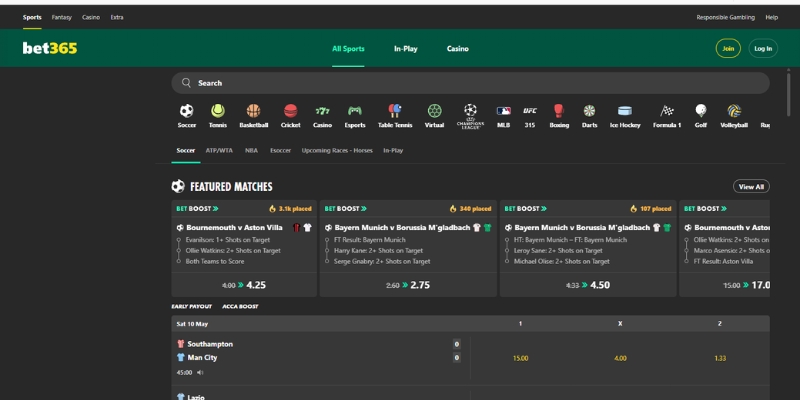This screenshot has height=400, width=800.
Task: Open the Darts board icon
Action: click(x=589, y=111)
